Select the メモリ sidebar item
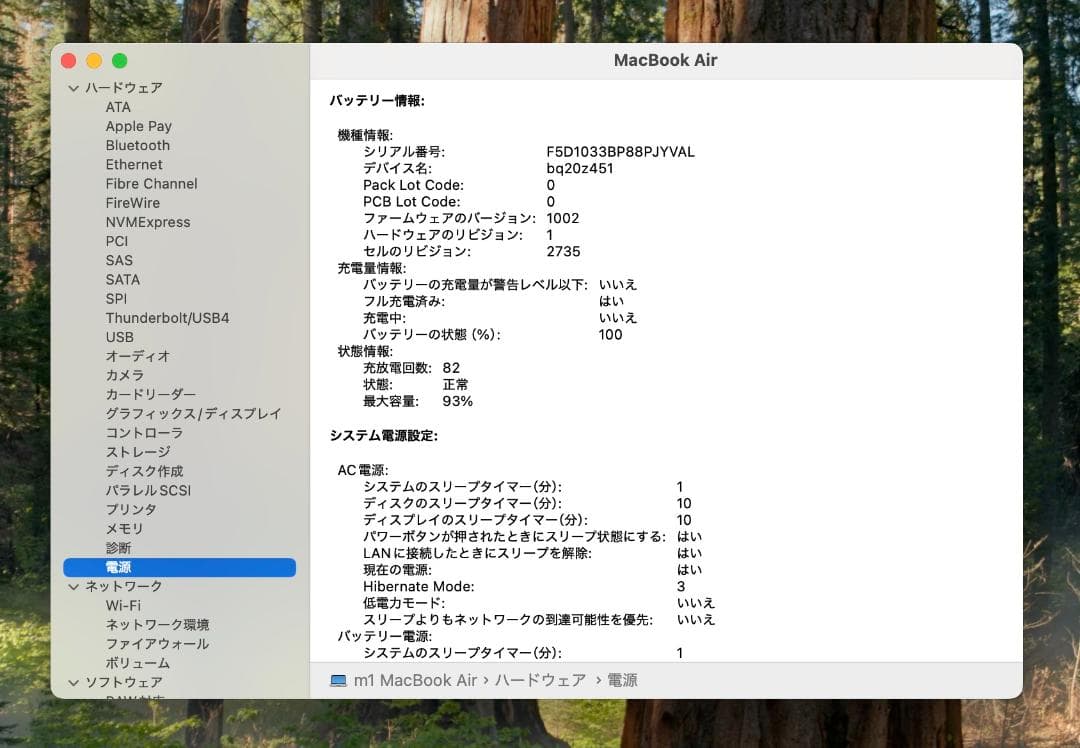1080x748 pixels. (122, 528)
